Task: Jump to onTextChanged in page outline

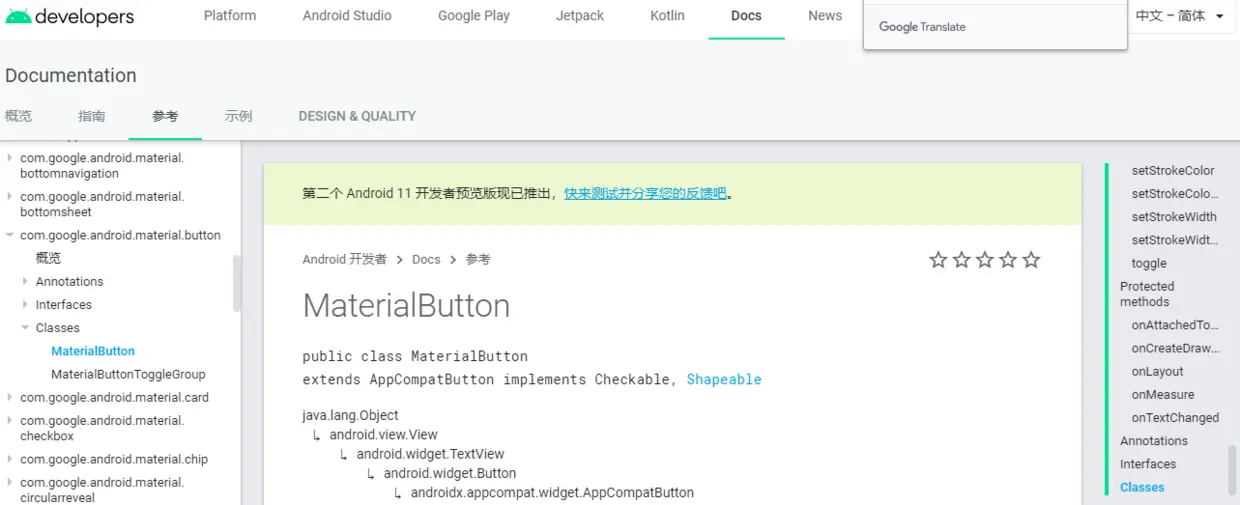Action: [1175, 418]
